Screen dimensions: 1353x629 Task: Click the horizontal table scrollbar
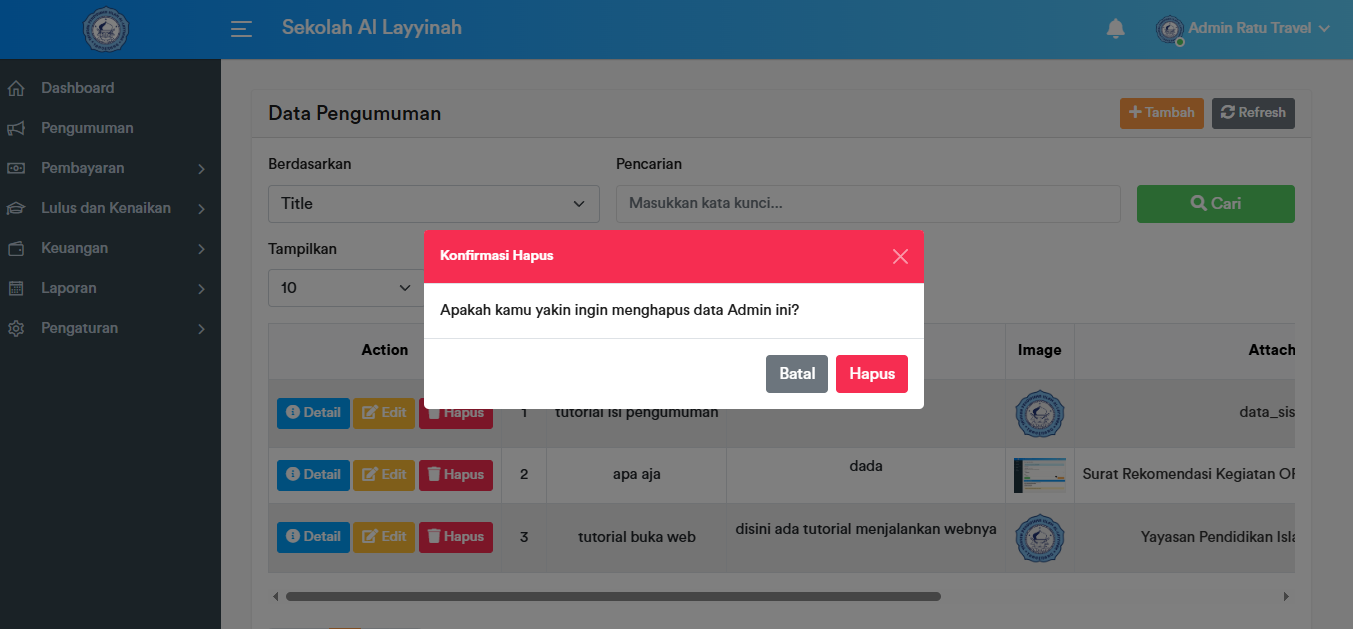coord(612,596)
